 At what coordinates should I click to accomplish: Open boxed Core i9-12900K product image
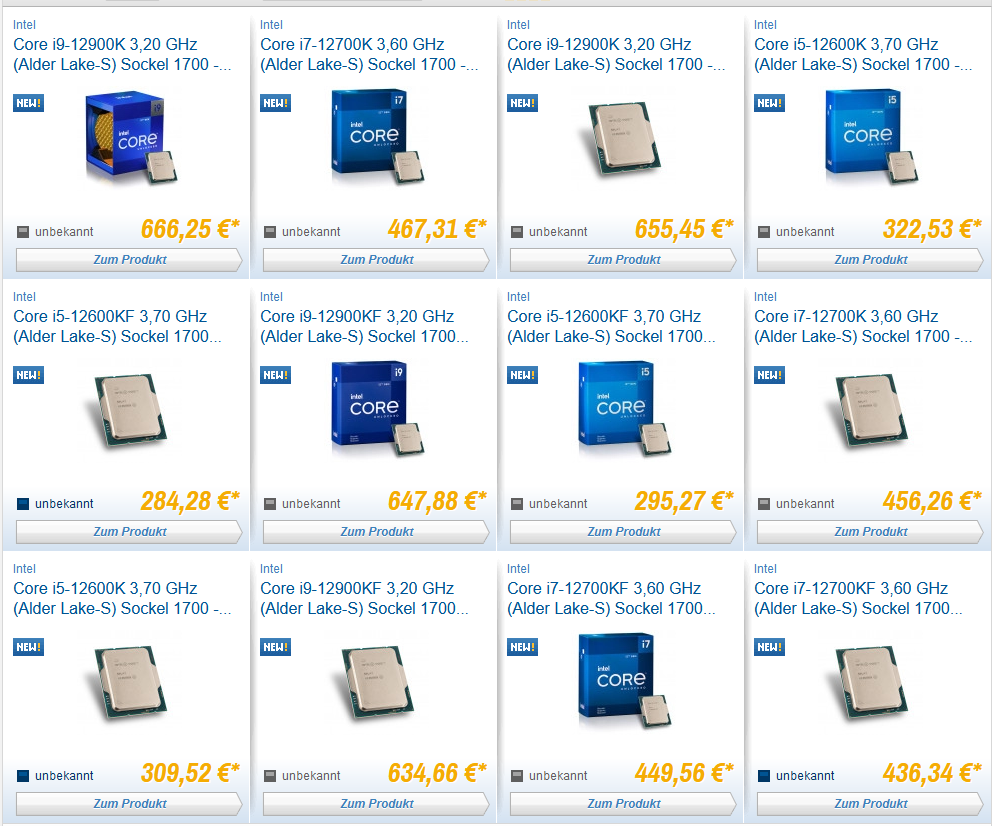(131, 137)
